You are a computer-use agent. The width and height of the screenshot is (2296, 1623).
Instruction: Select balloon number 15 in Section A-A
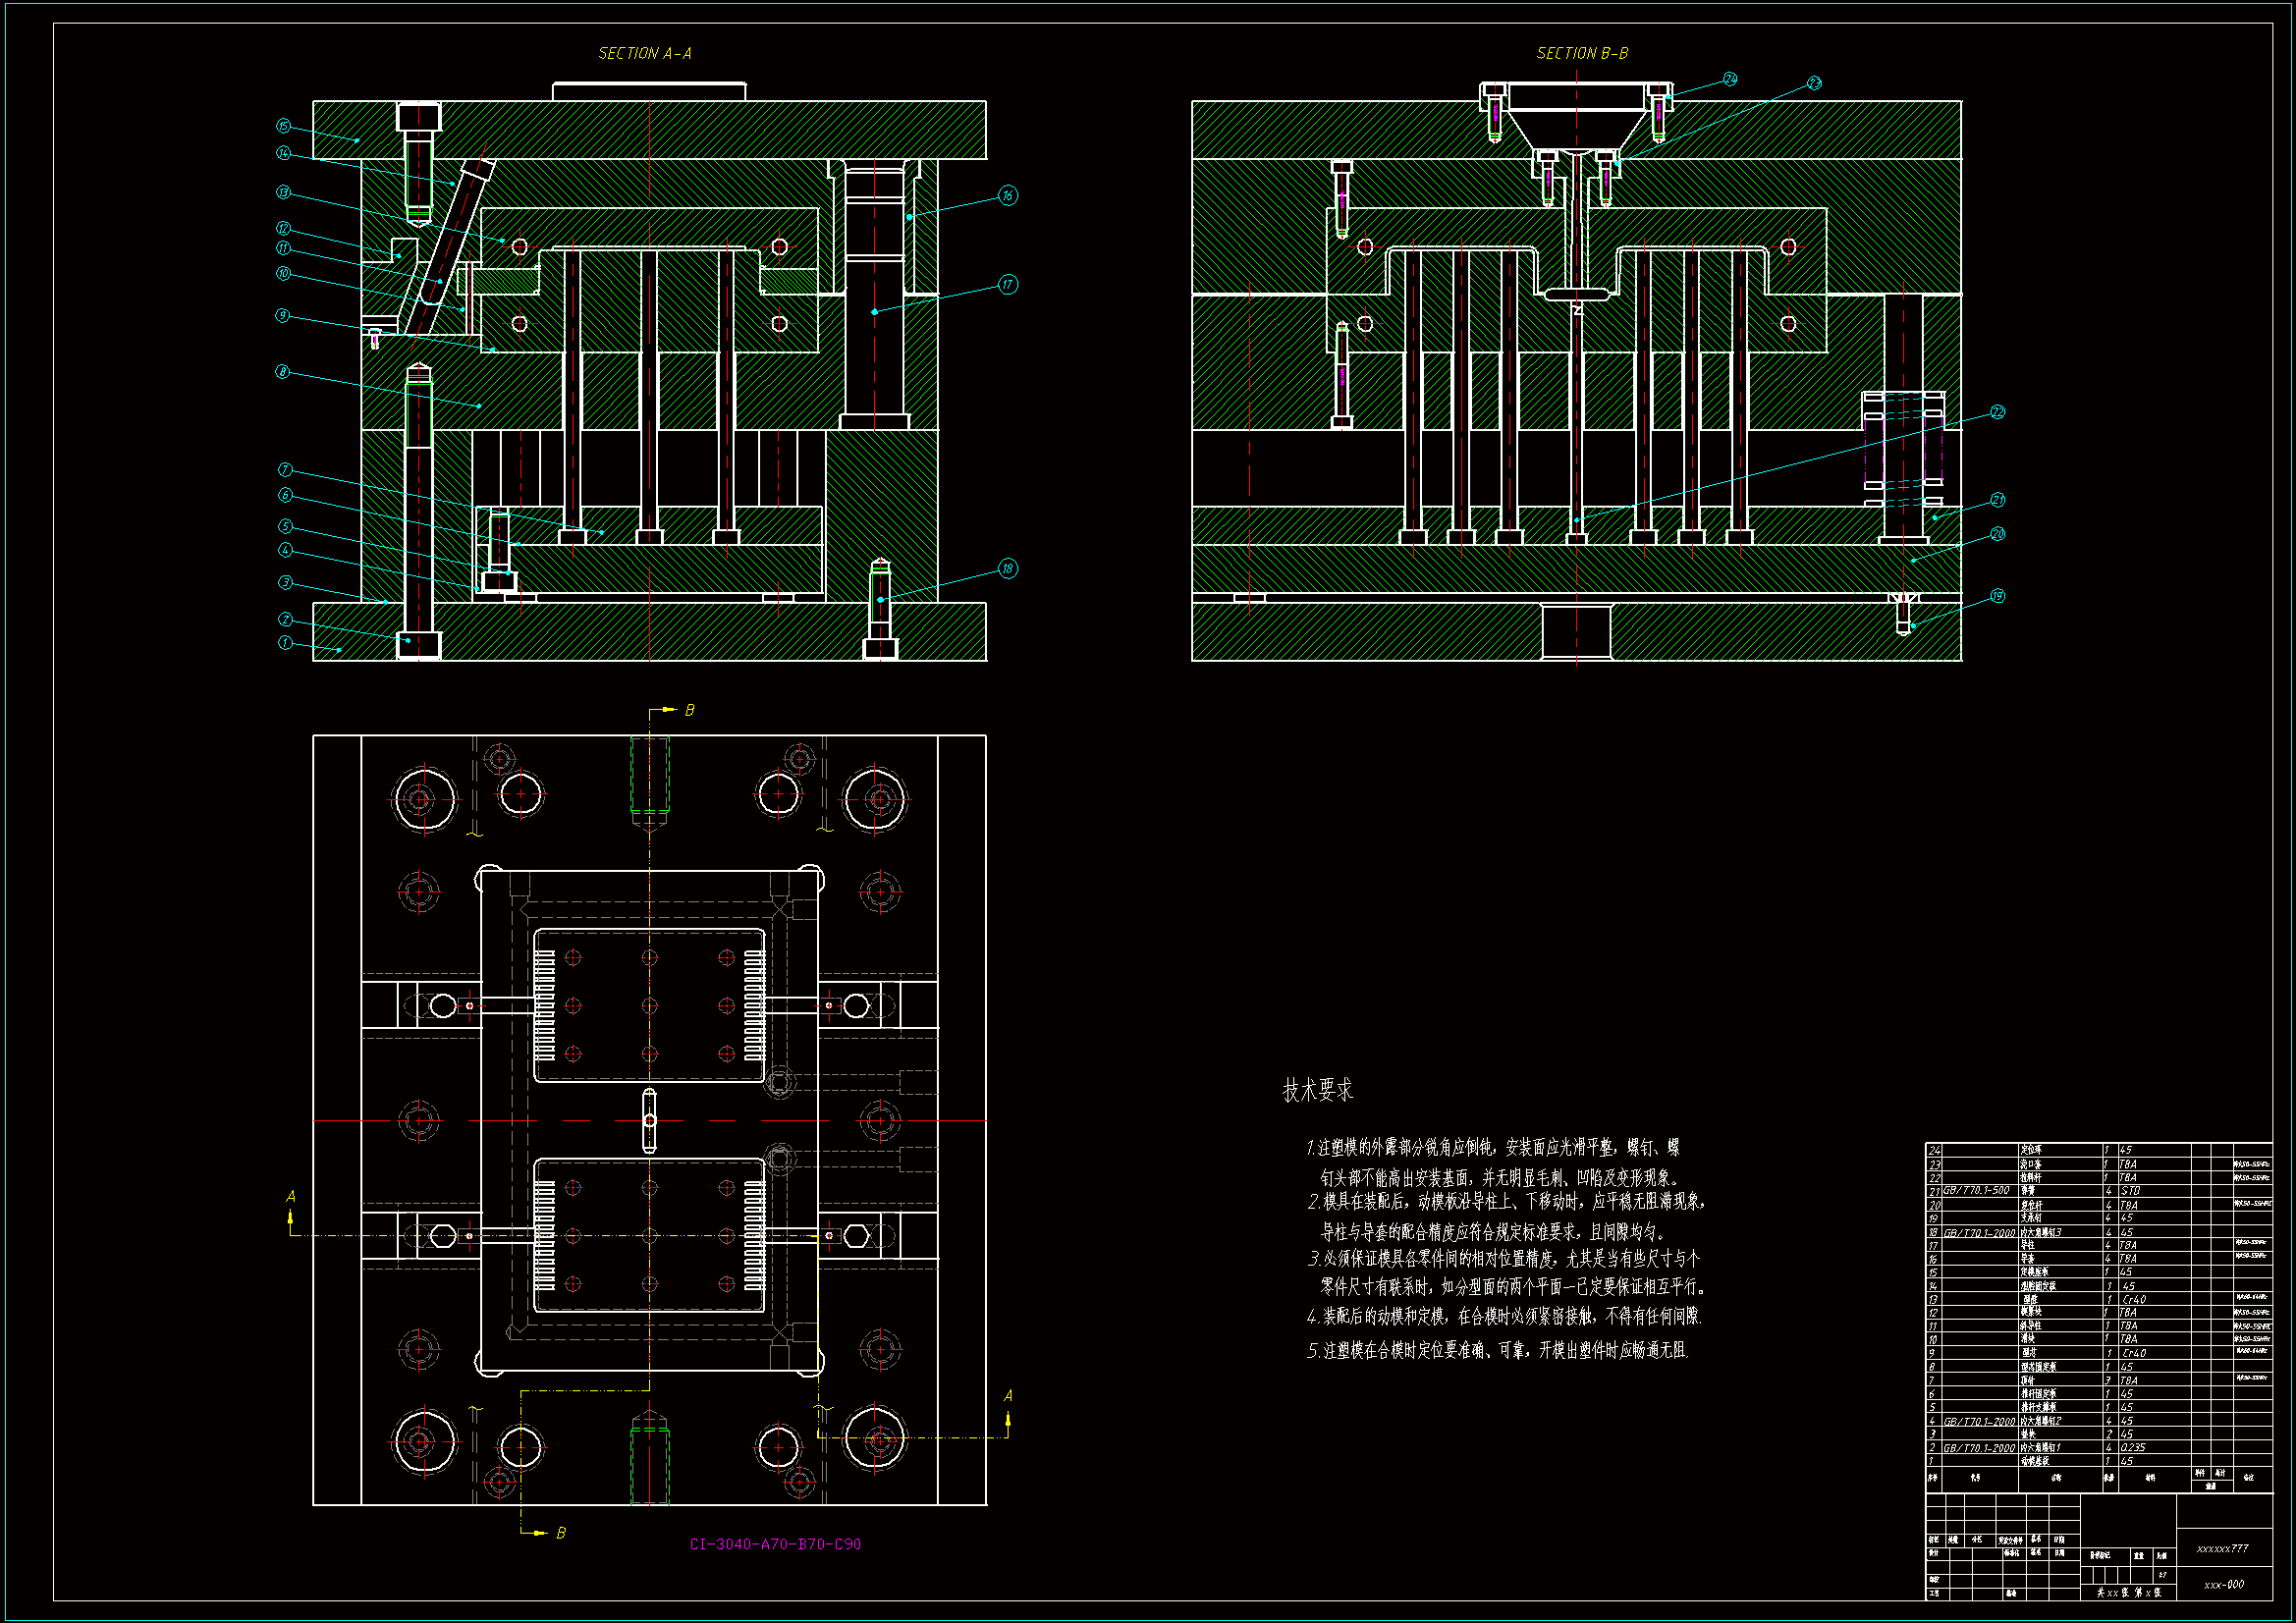point(284,126)
